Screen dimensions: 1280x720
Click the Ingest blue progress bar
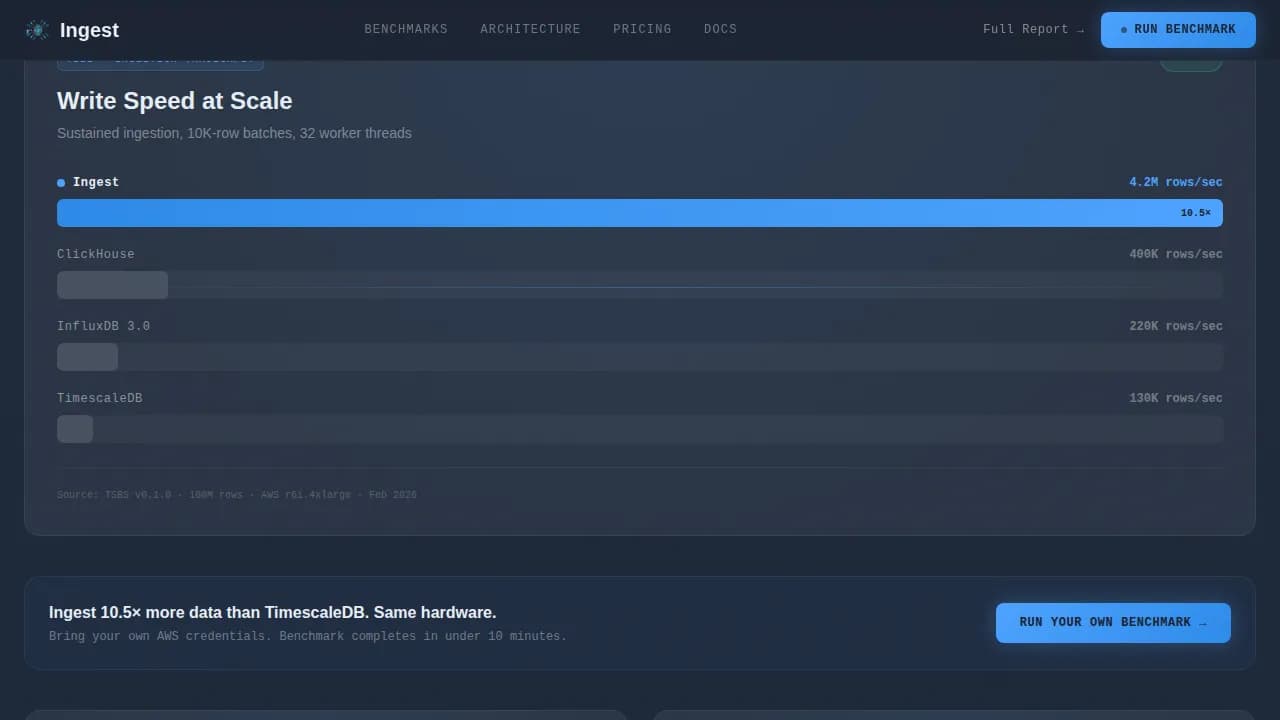(x=640, y=213)
